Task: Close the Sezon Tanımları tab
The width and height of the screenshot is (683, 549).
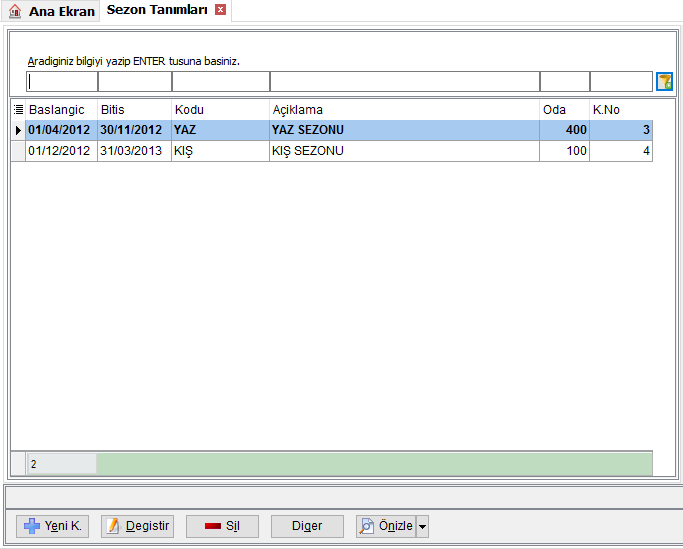Action: pyautogui.click(x=221, y=10)
